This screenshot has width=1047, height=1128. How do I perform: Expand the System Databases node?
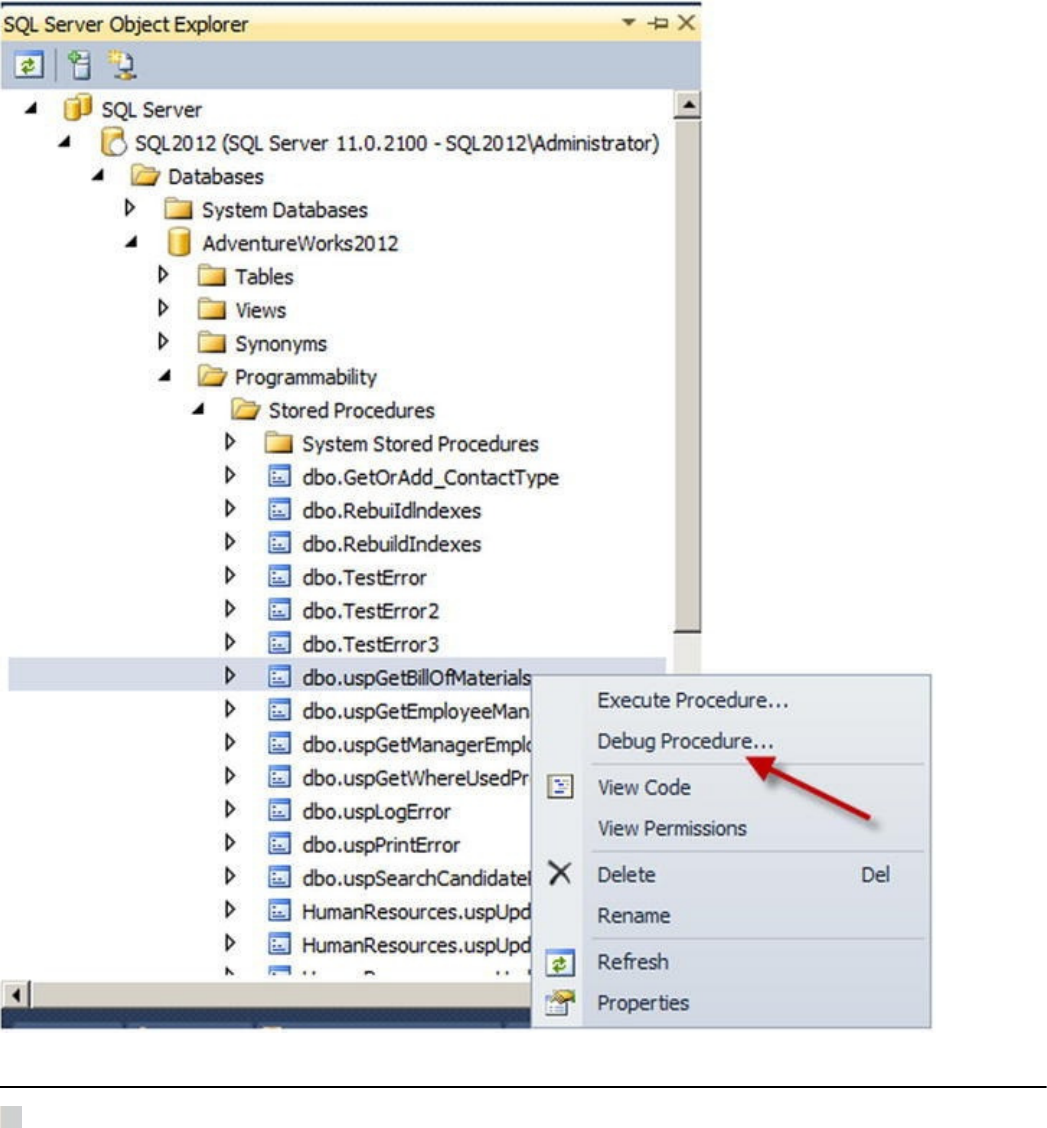coord(130,208)
